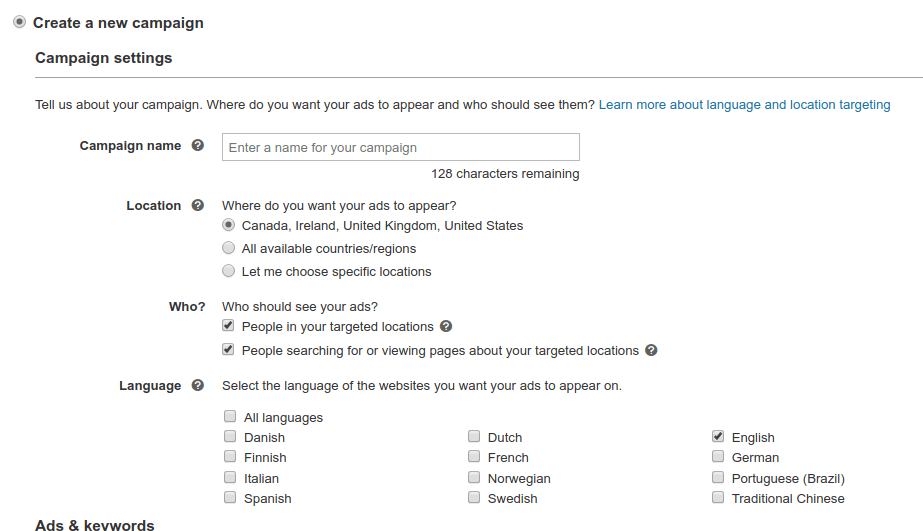This screenshot has height=531, width=923.
Task: Open help icon beside Campaign name
Action: (x=198, y=145)
